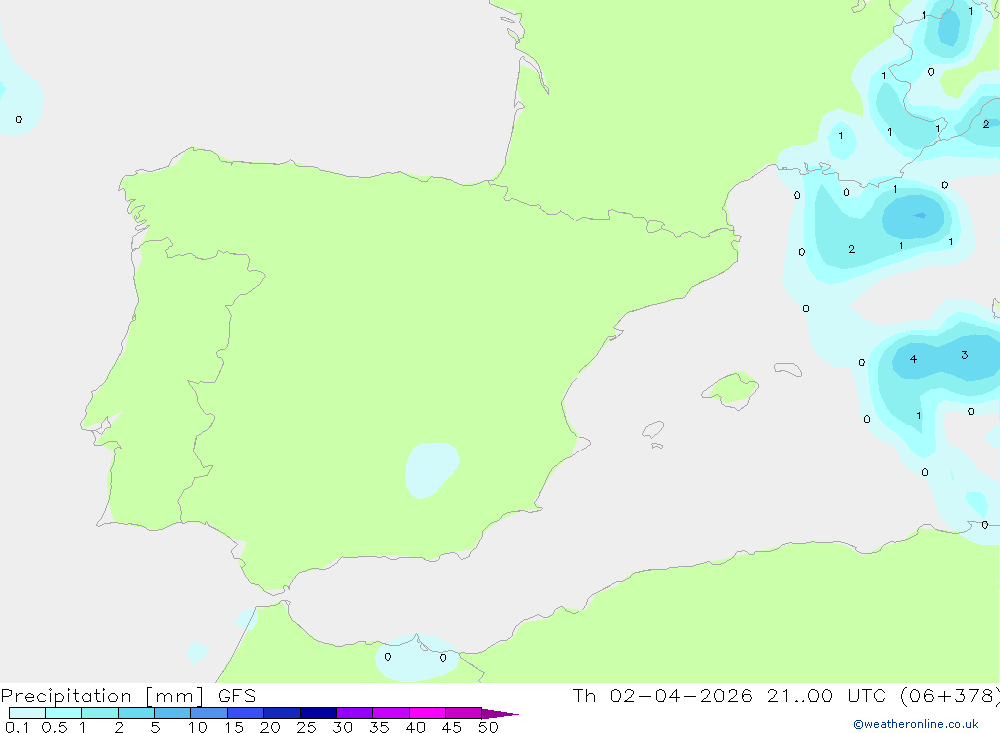
Task: Click the 'Precipitation [mm]' title text
Action: tap(102, 696)
